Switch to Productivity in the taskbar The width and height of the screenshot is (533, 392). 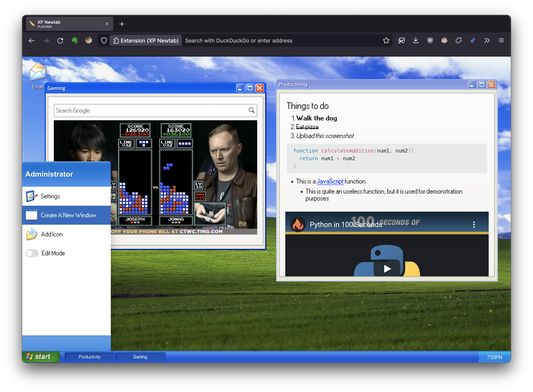(x=90, y=357)
